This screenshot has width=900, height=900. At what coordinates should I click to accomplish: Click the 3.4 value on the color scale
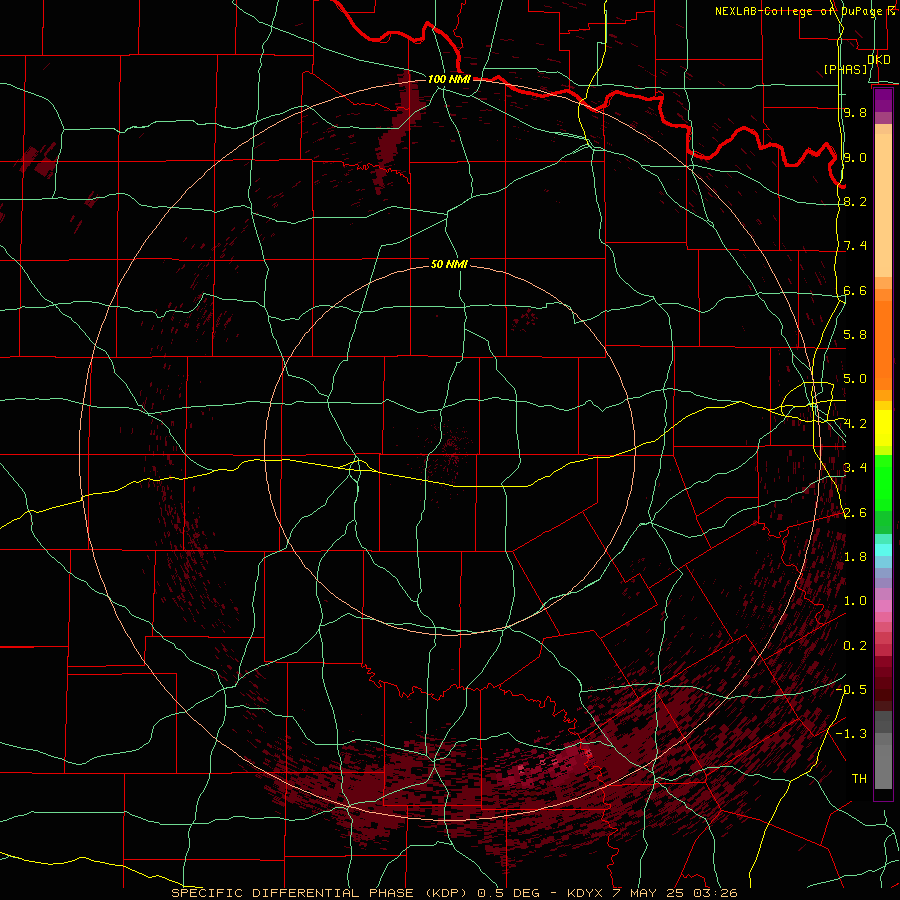[855, 468]
